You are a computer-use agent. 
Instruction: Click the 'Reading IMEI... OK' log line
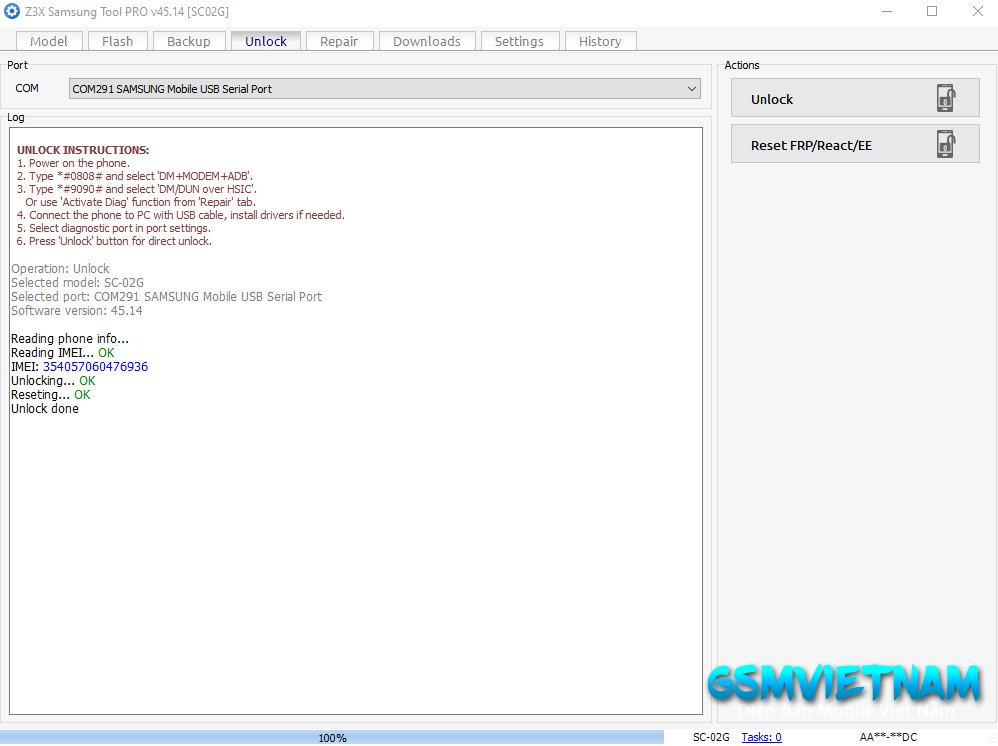(x=62, y=353)
